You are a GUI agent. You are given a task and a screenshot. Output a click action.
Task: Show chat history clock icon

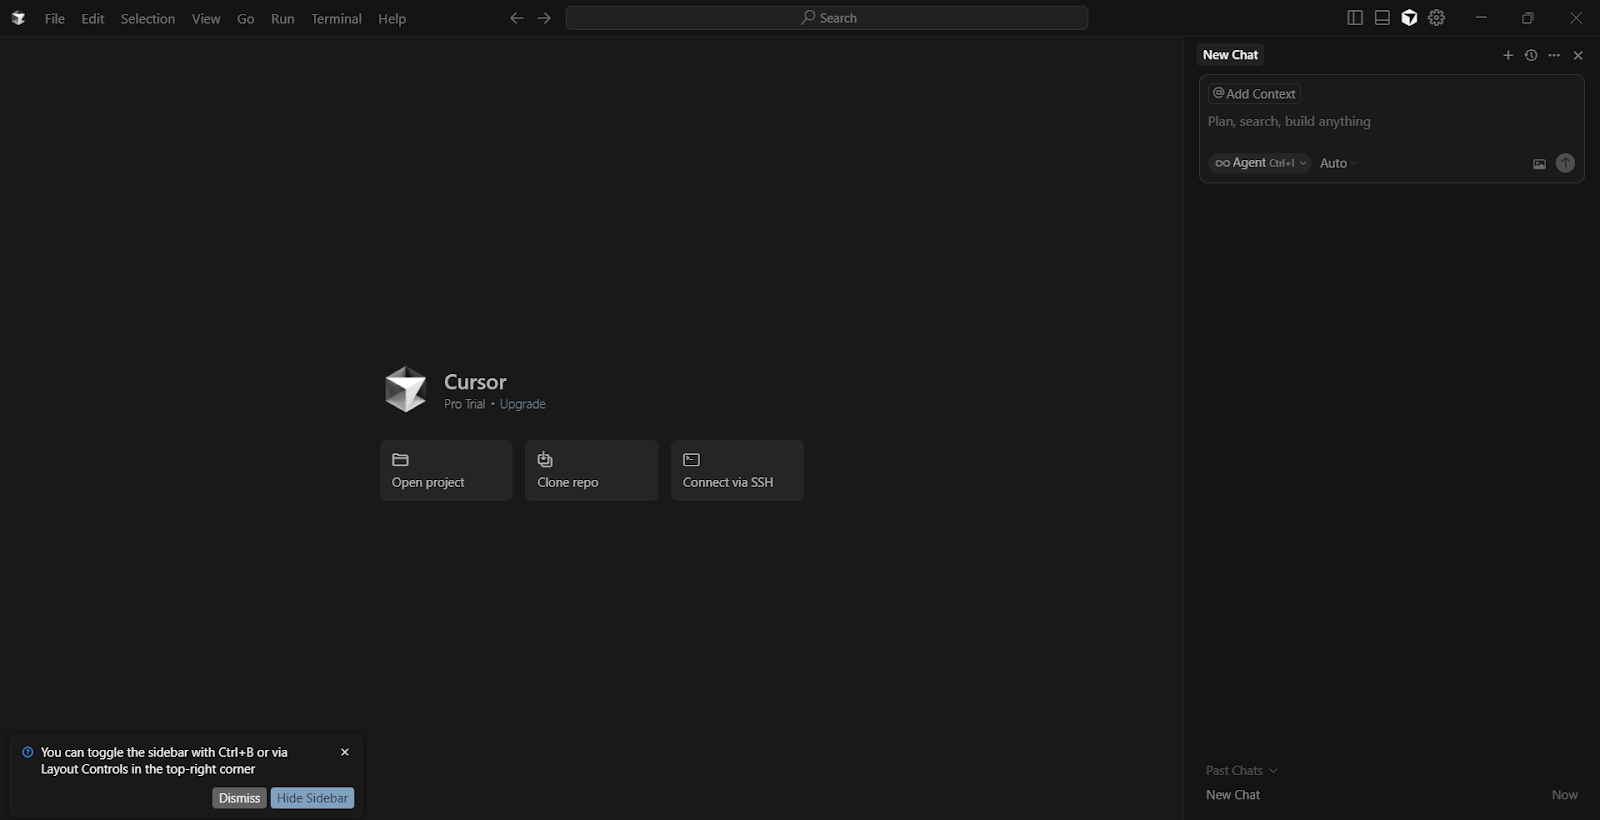1531,55
